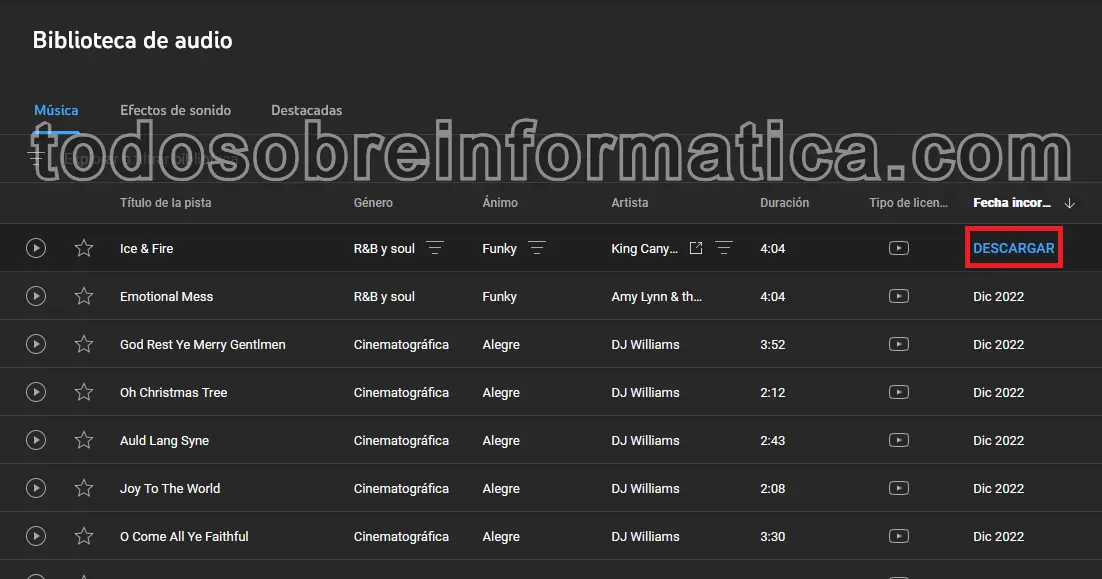Filter by Funky mood in first row
Screen dimensions: 1102x579
click(x=537, y=248)
